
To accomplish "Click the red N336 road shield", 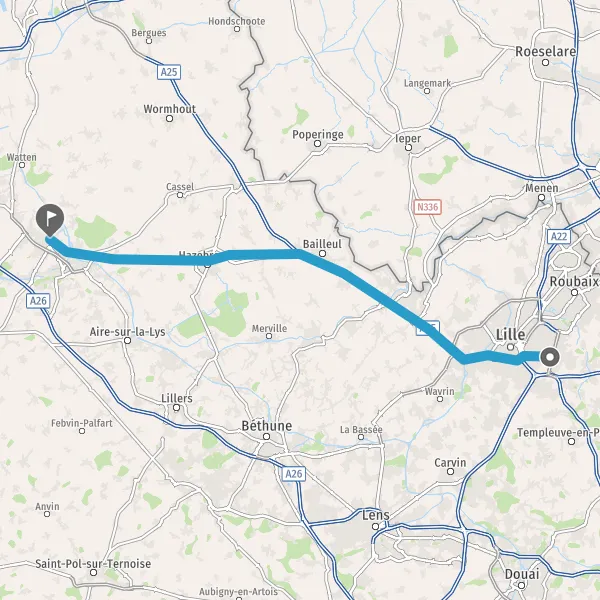I will pos(427,207).
